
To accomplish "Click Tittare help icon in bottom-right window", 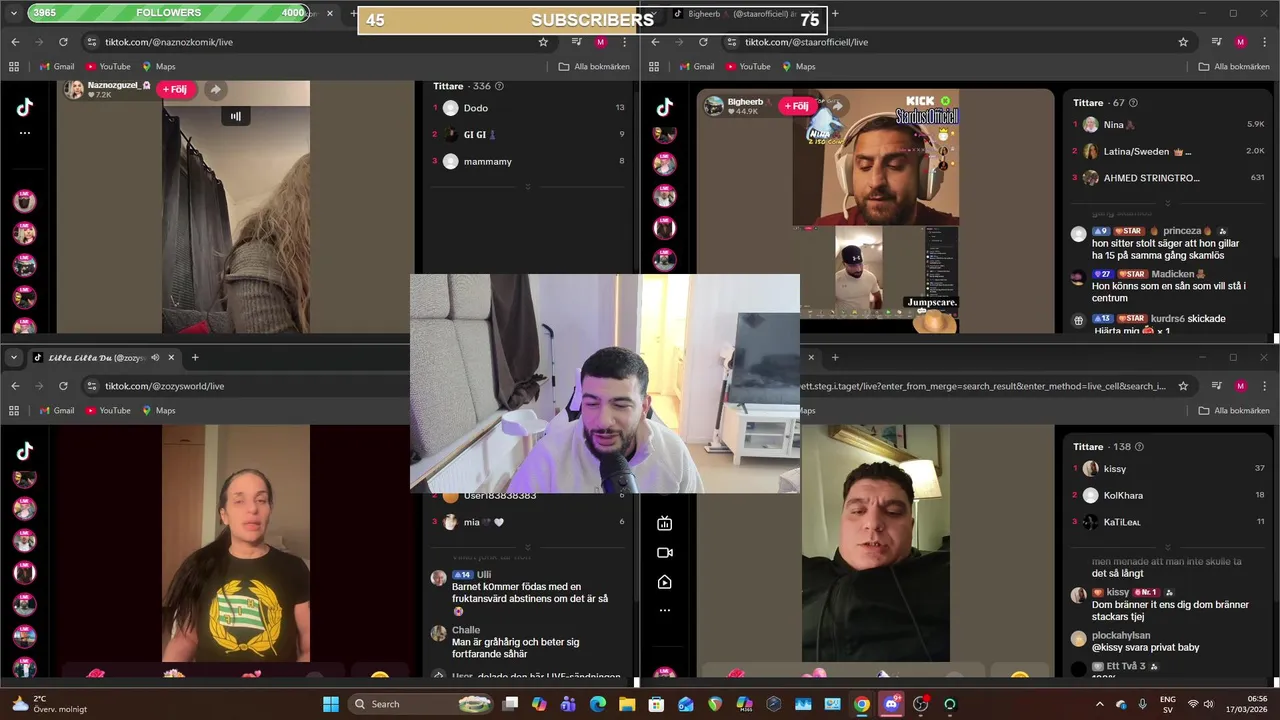I will tap(1139, 446).
